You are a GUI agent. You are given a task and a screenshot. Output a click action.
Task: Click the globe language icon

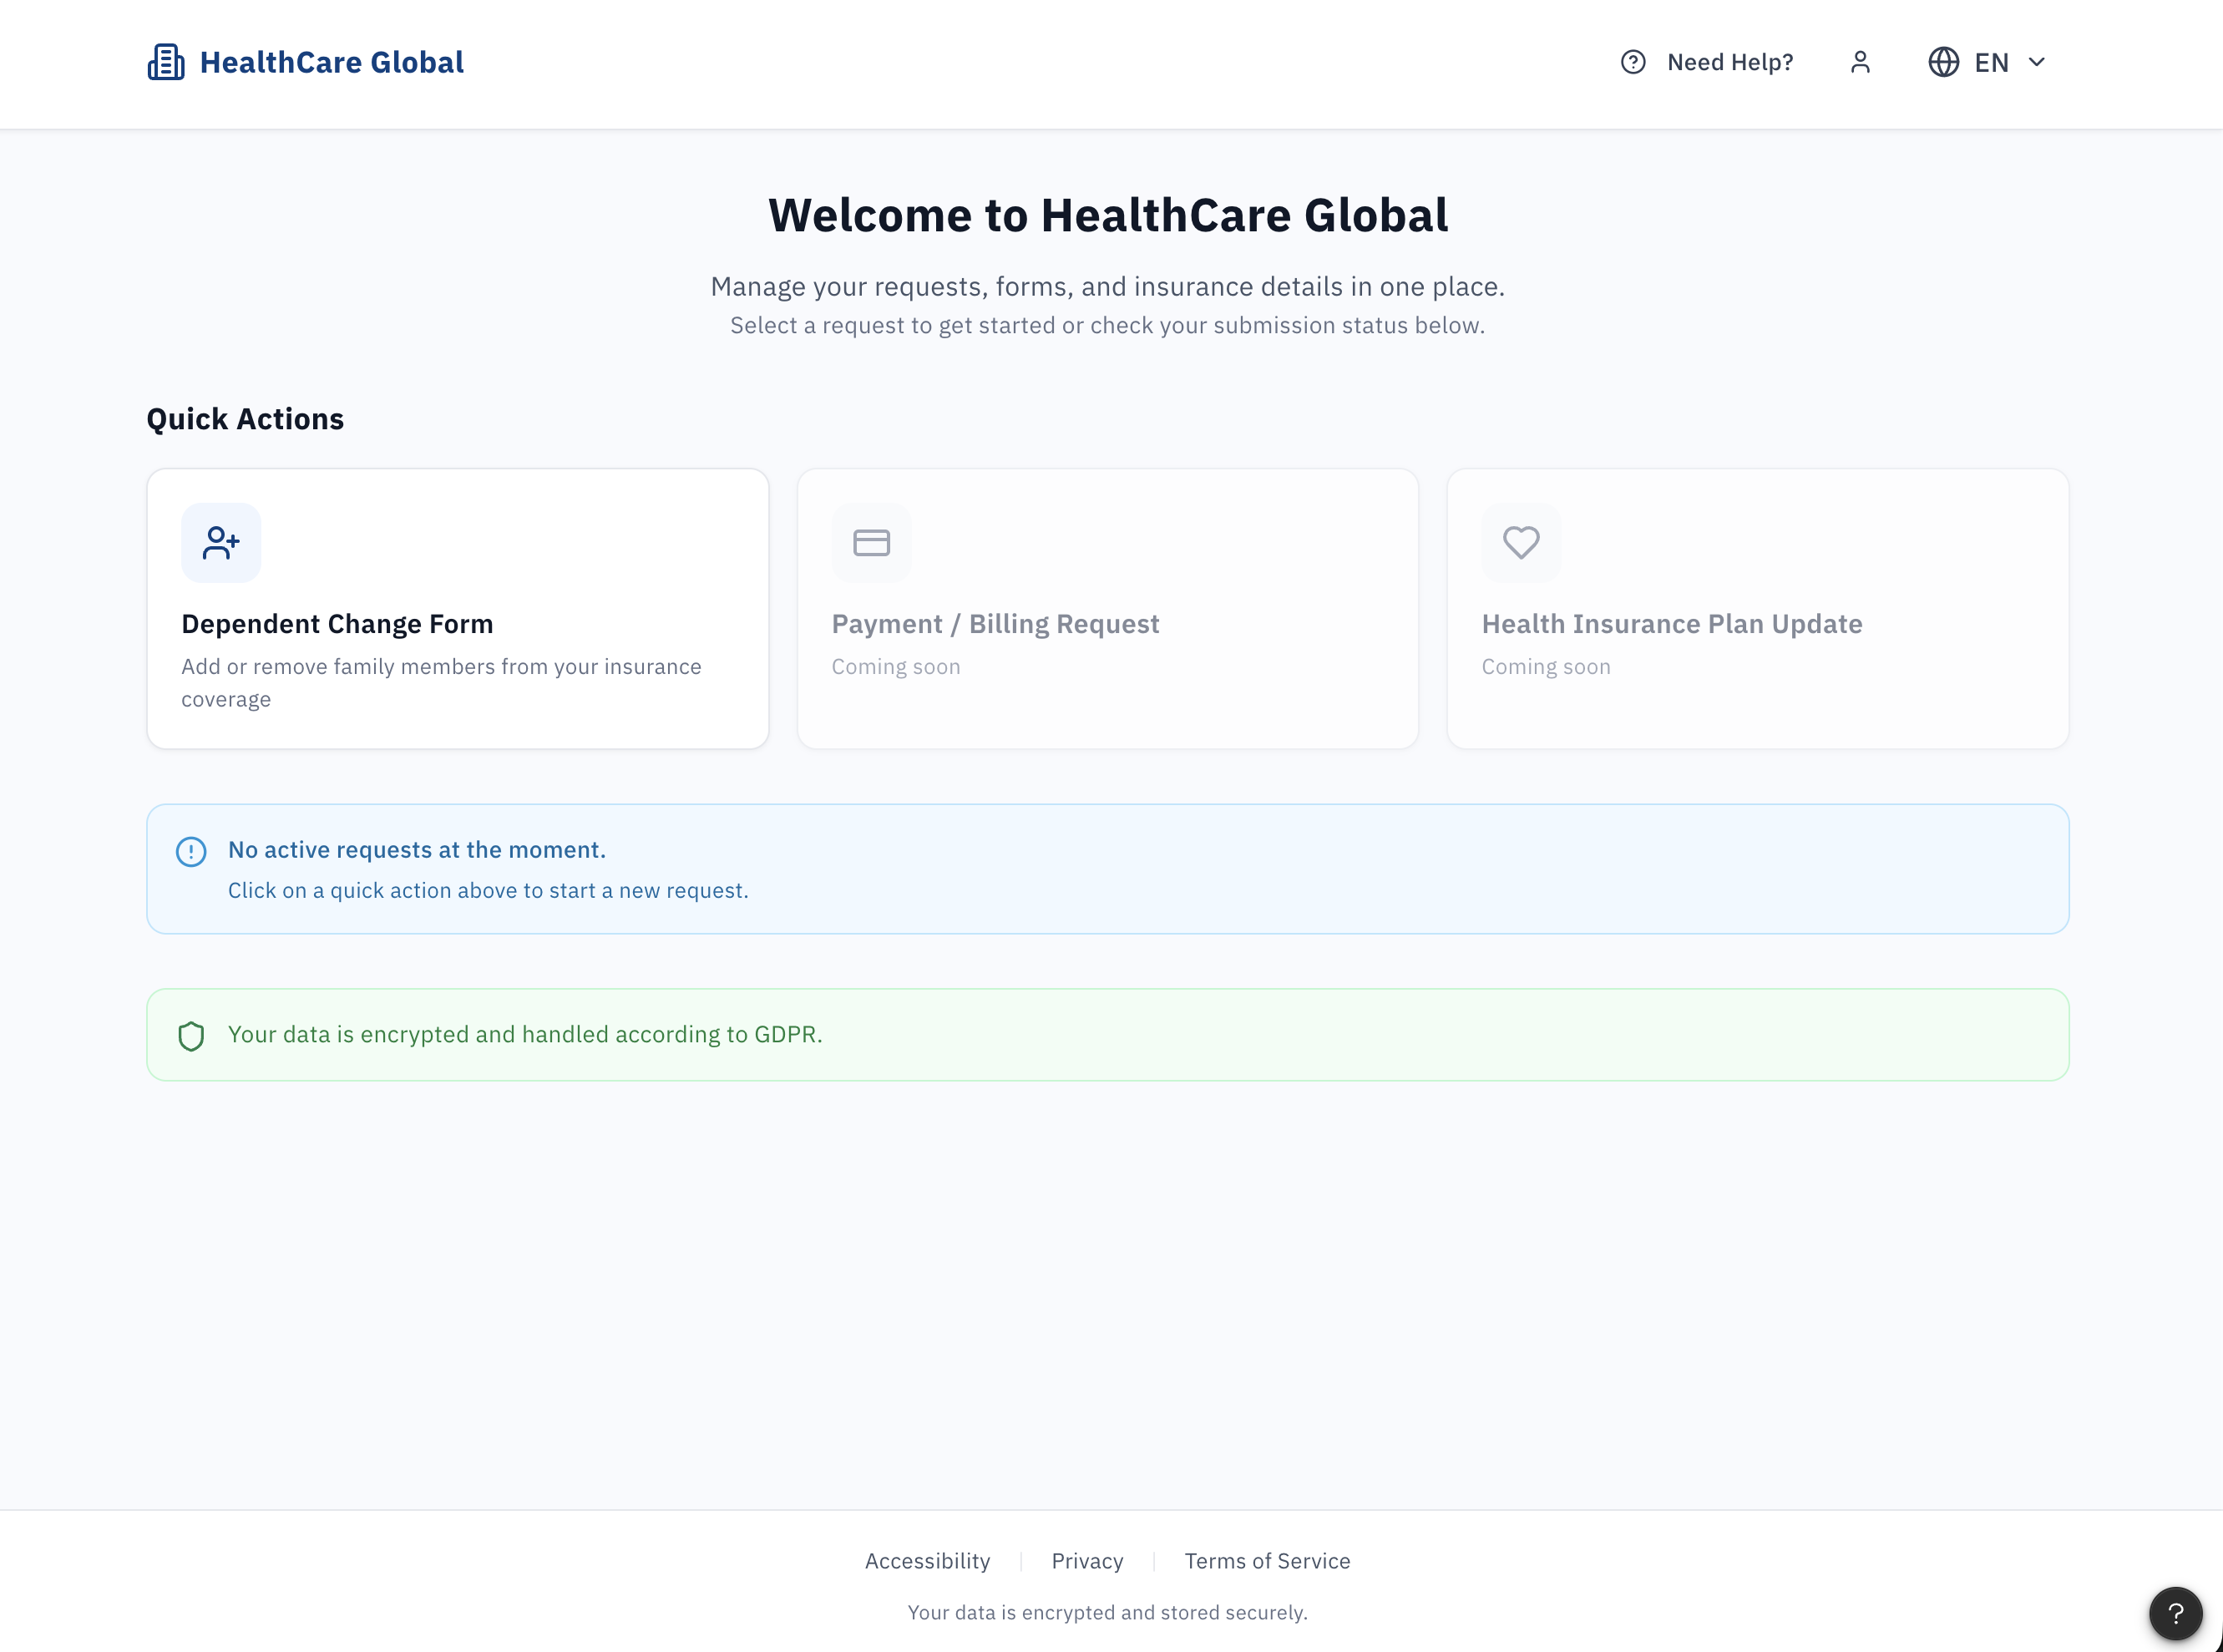tap(1942, 62)
